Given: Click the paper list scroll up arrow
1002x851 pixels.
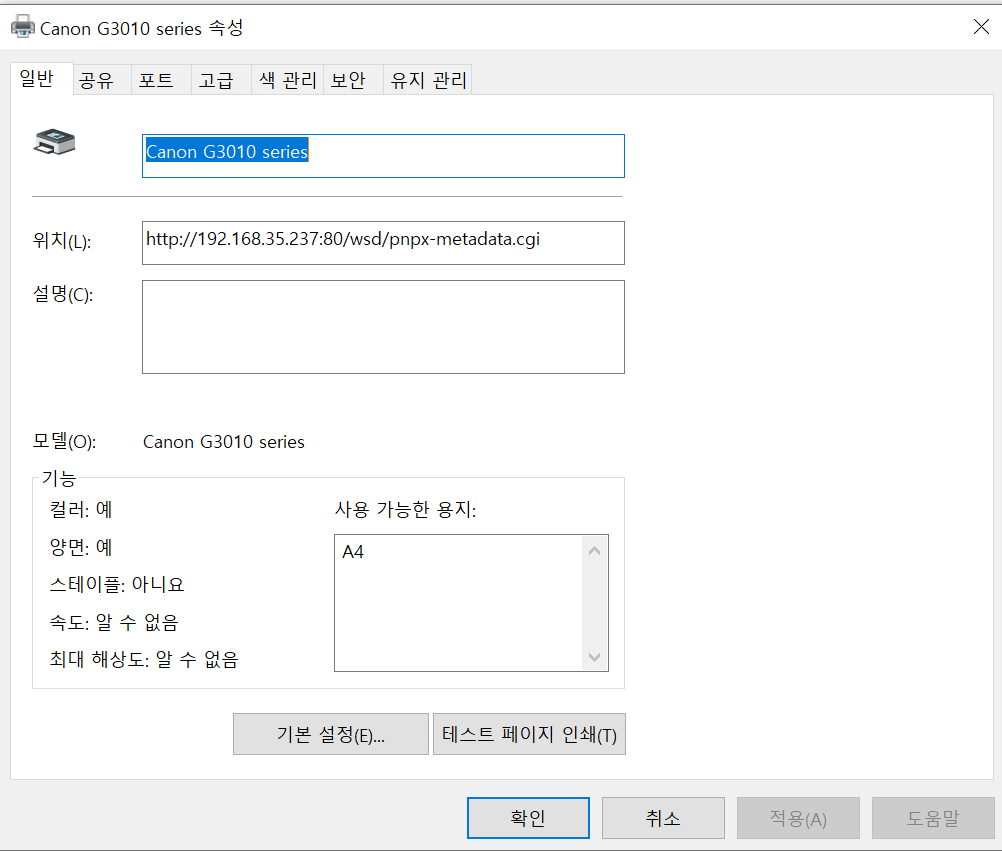Looking at the screenshot, I should 594,551.
